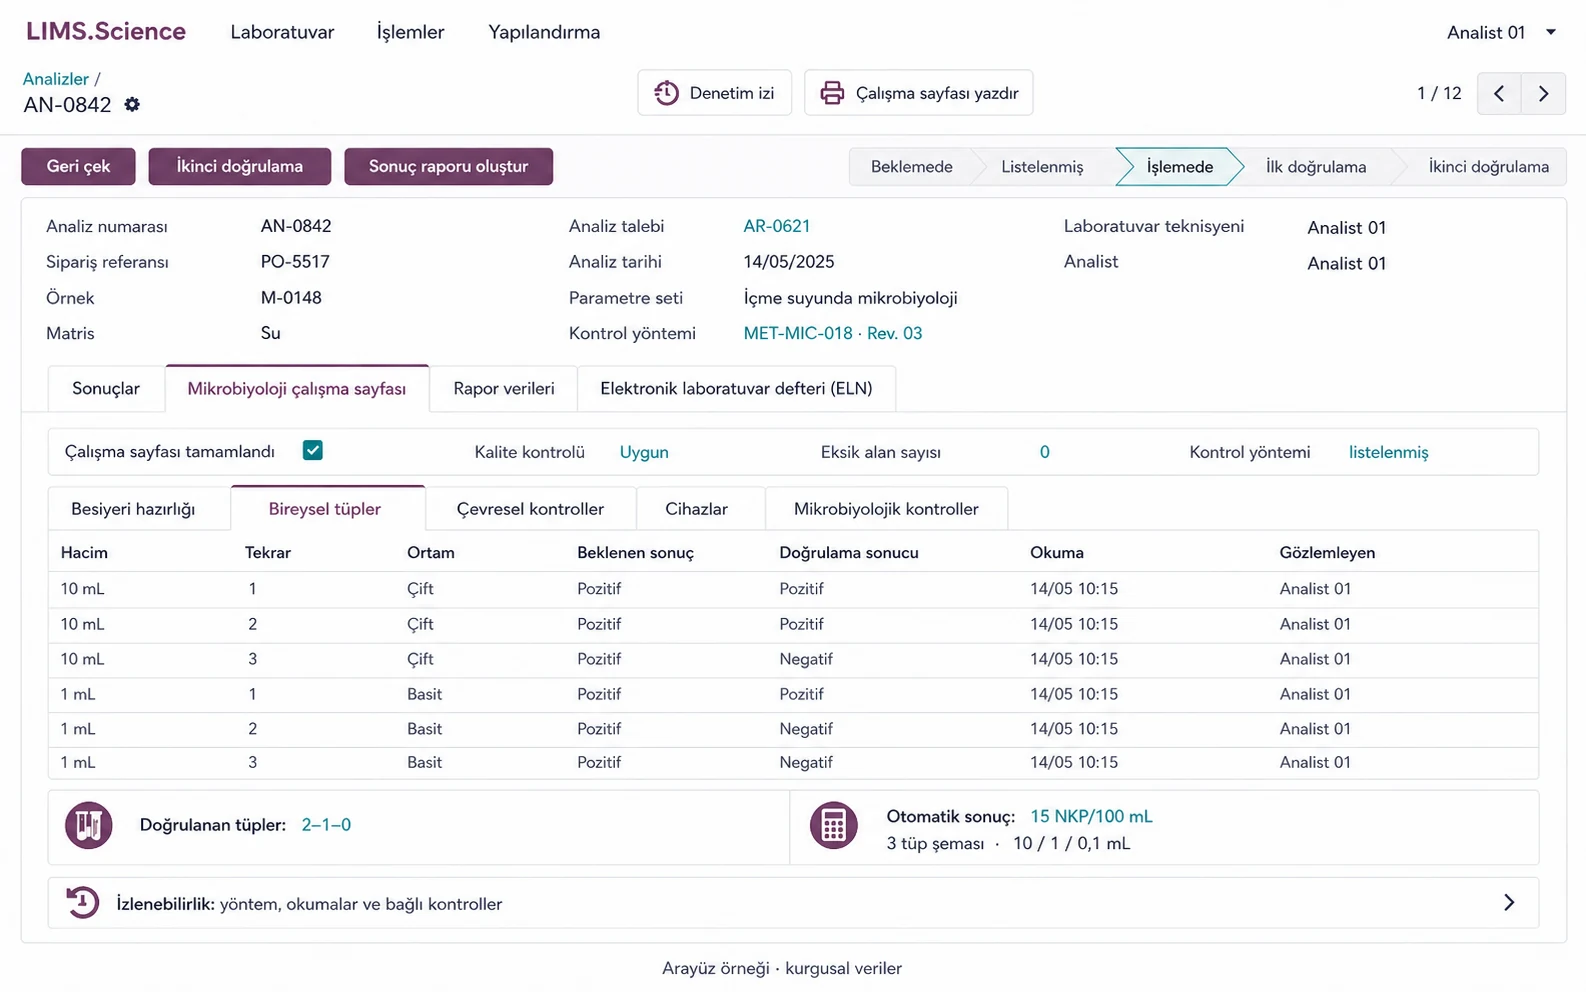Go to previous record with left arrow
Screen dimensions: 1586x992
coord(1499,93)
